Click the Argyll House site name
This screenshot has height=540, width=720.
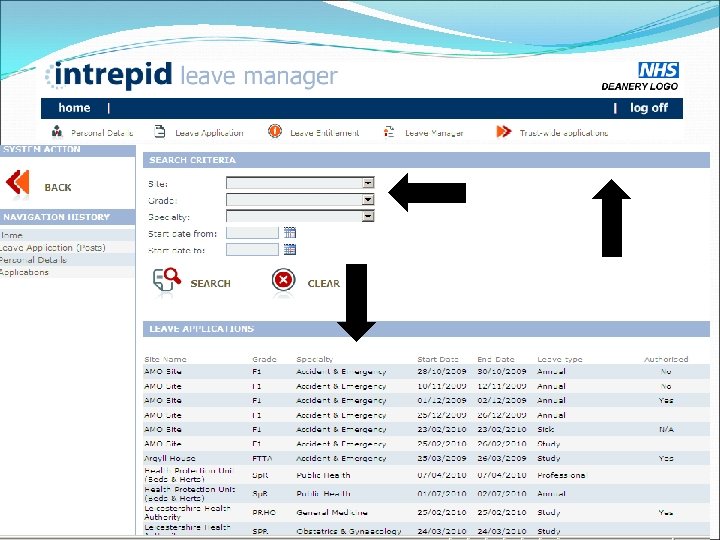click(170, 458)
